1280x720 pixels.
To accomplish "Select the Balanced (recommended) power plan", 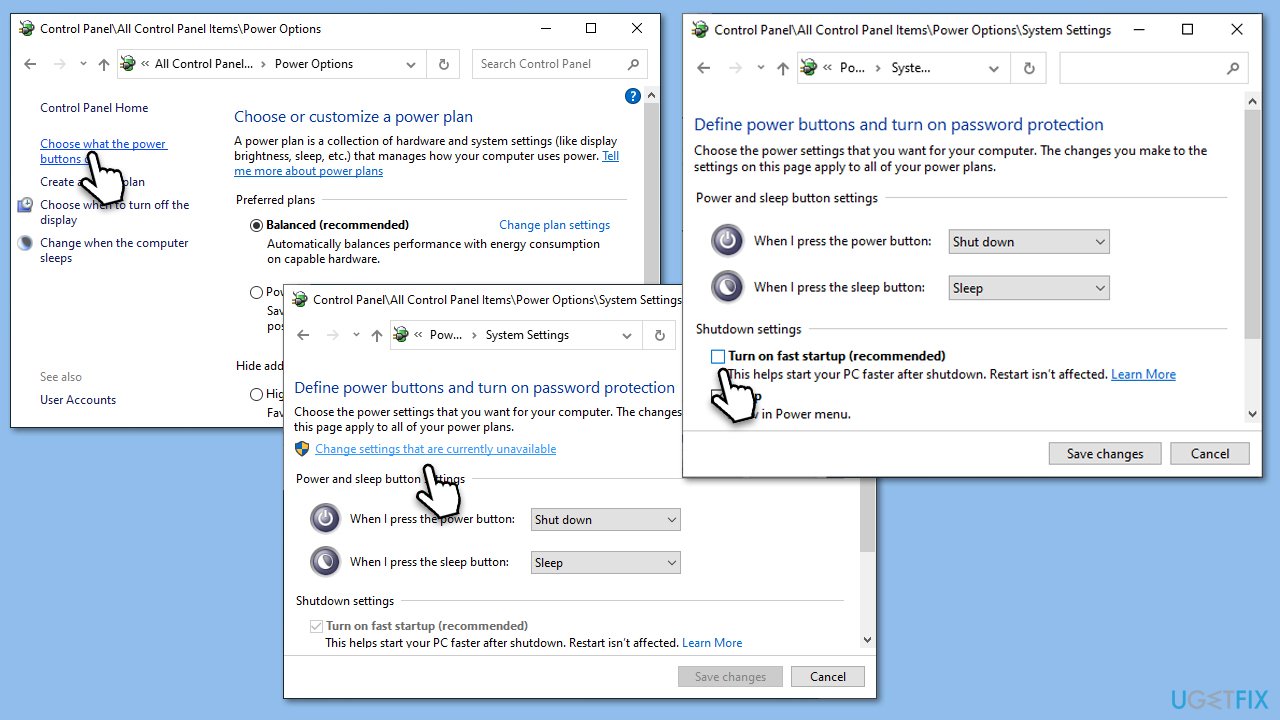I will [257, 225].
